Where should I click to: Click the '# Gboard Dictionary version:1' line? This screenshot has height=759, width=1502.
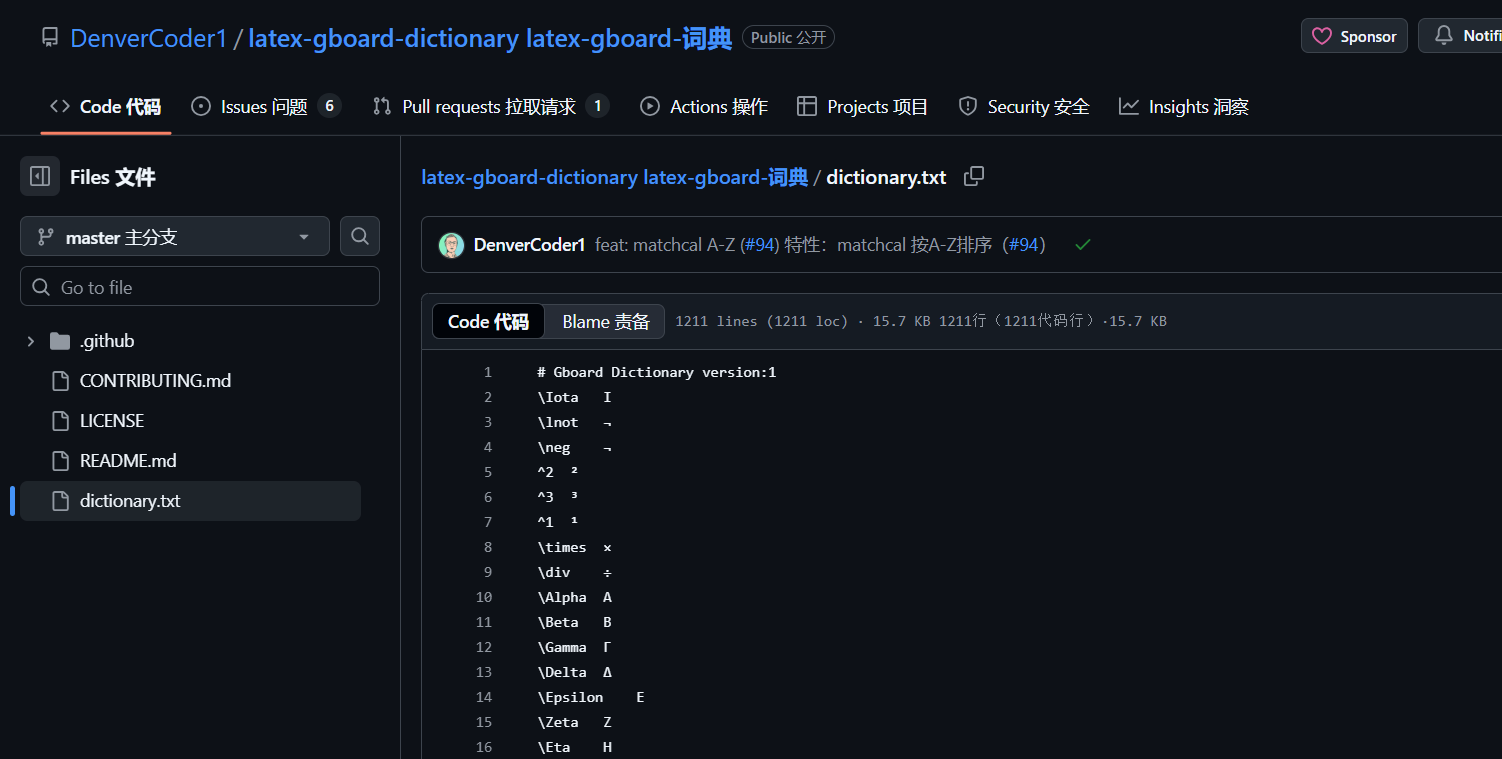coord(657,372)
